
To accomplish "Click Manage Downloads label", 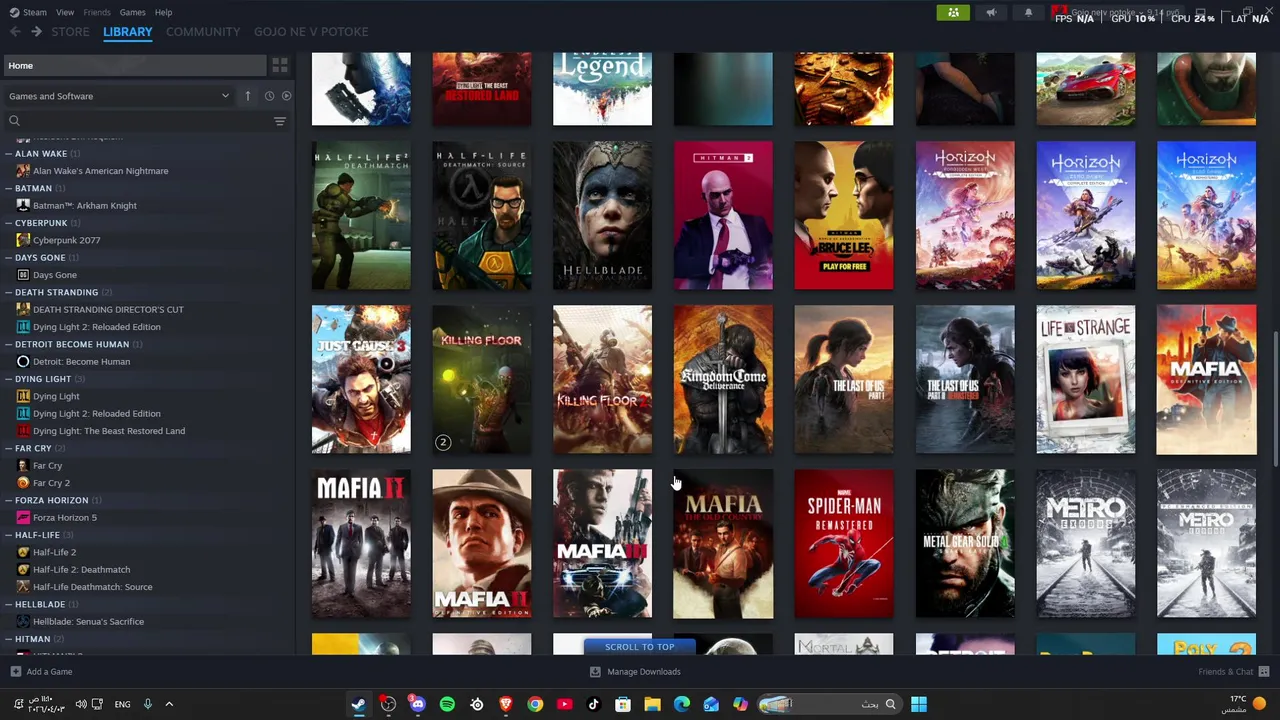I will tap(644, 672).
